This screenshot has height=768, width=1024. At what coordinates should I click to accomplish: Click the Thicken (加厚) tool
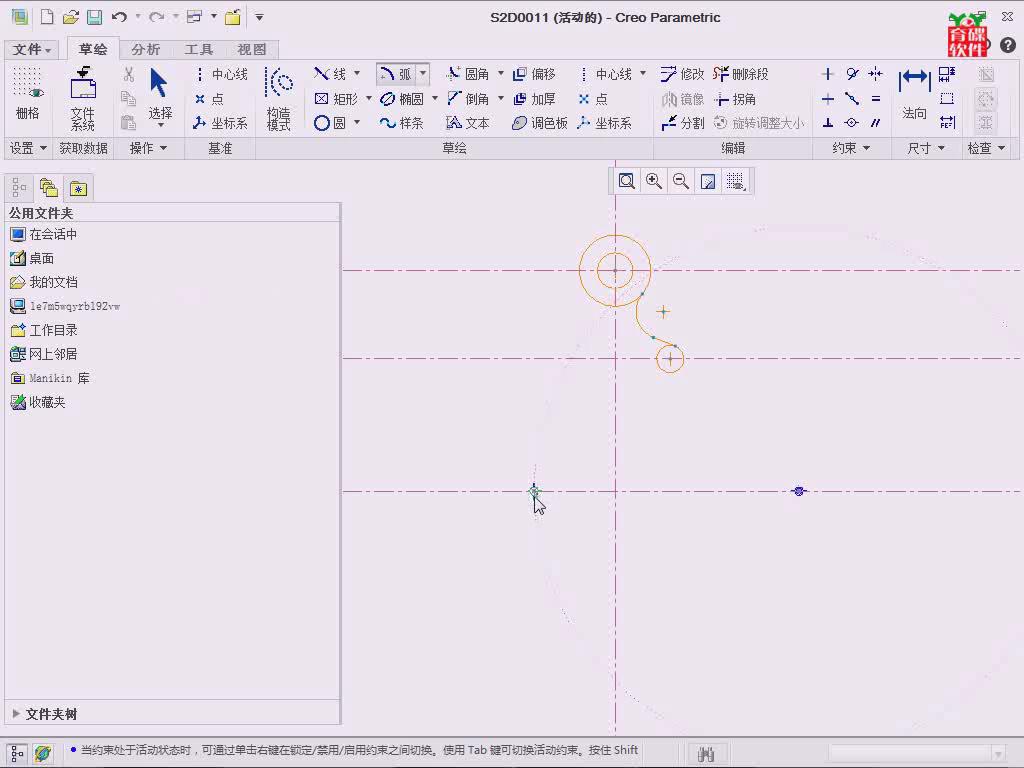pyautogui.click(x=534, y=99)
